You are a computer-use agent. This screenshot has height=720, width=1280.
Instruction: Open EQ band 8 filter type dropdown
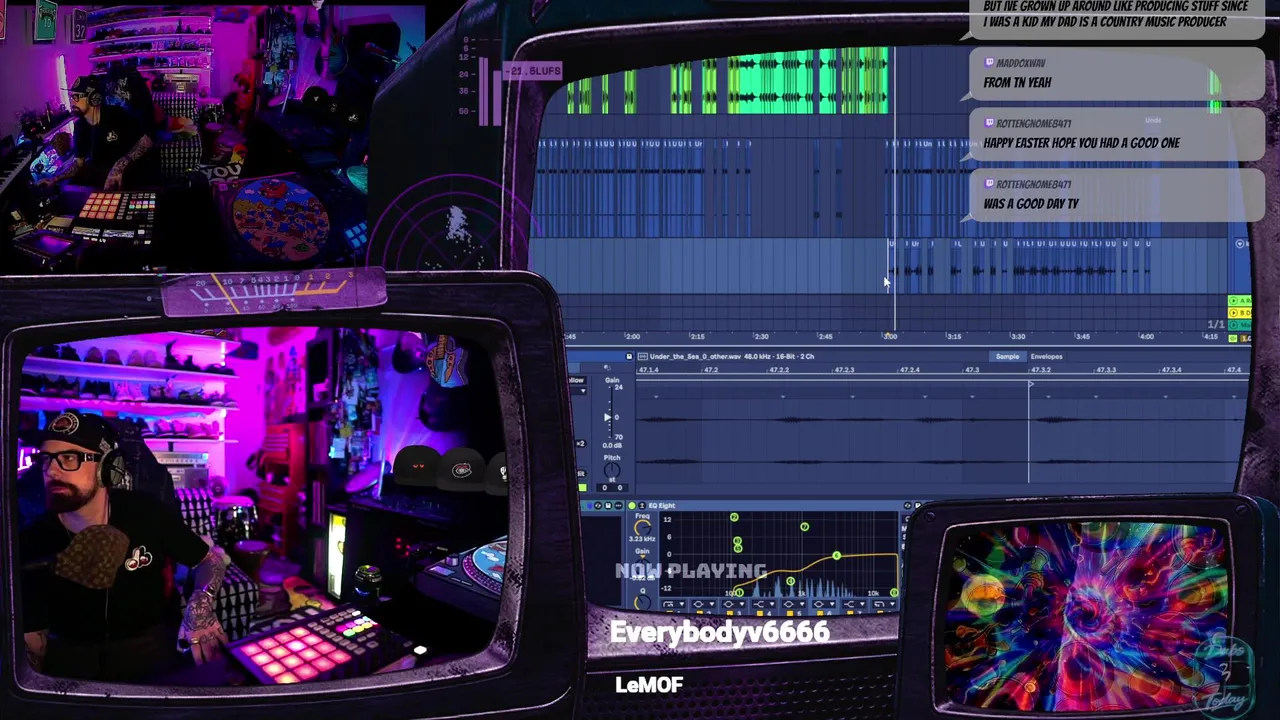point(885,604)
